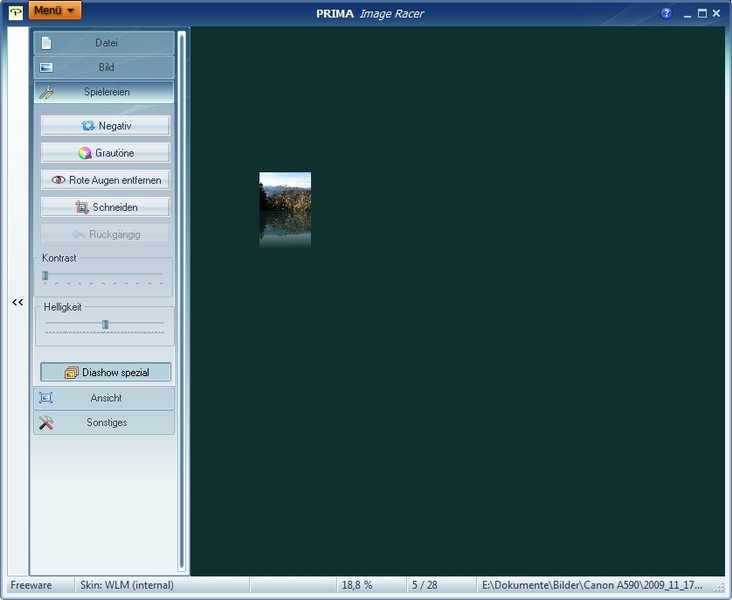Click the landscape image thumbnail
Image resolution: width=732 pixels, height=600 pixels.
[x=285, y=210]
